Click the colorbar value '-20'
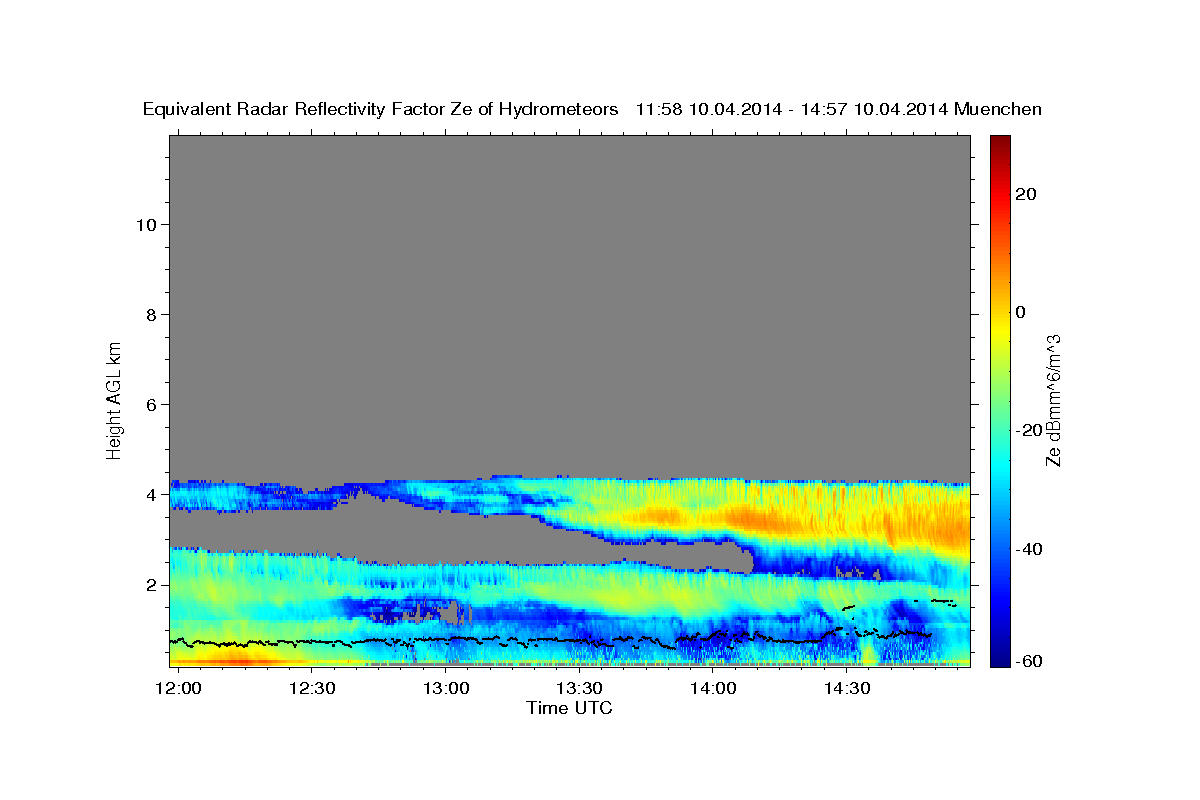The height and width of the screenshot is (800, 1200). 1027,430
